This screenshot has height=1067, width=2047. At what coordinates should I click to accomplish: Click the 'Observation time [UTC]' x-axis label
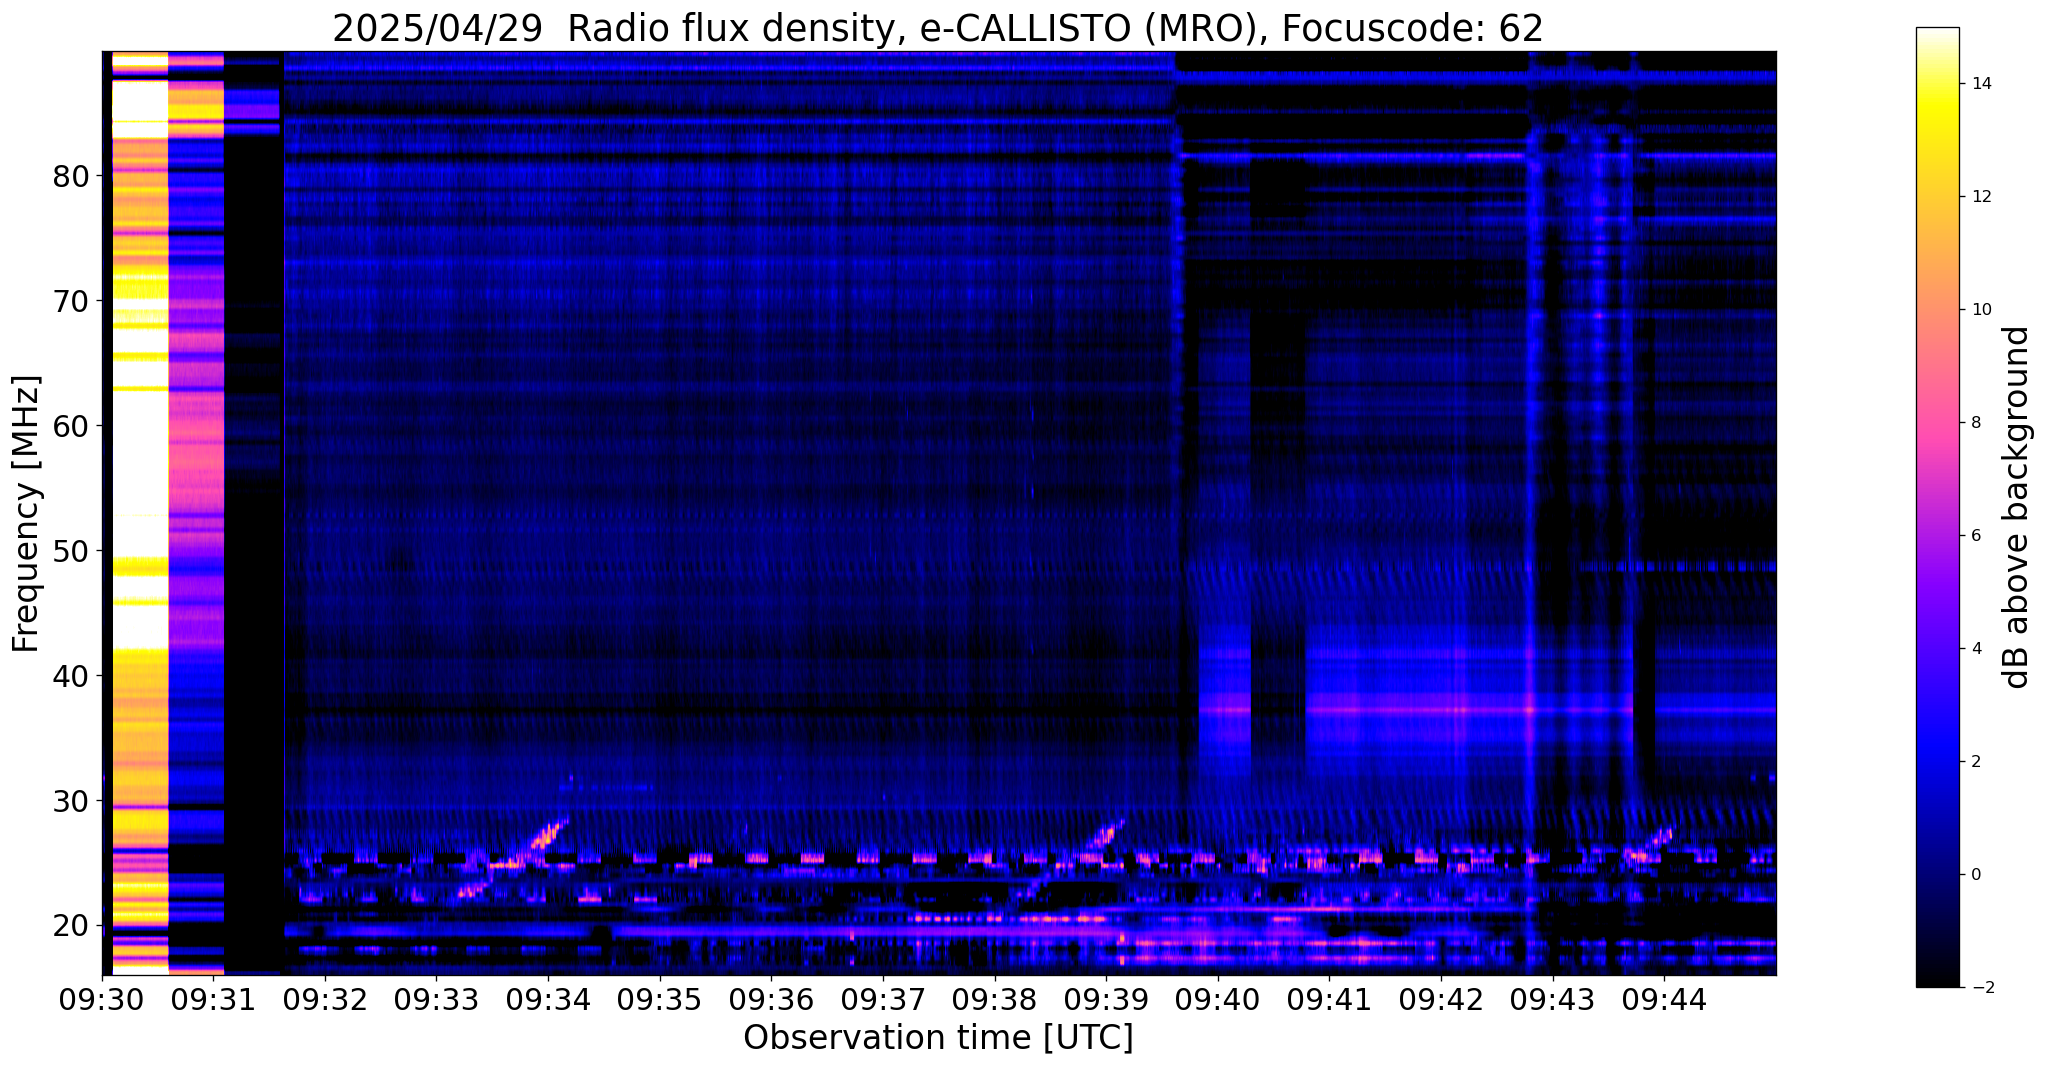[938, 1038]
